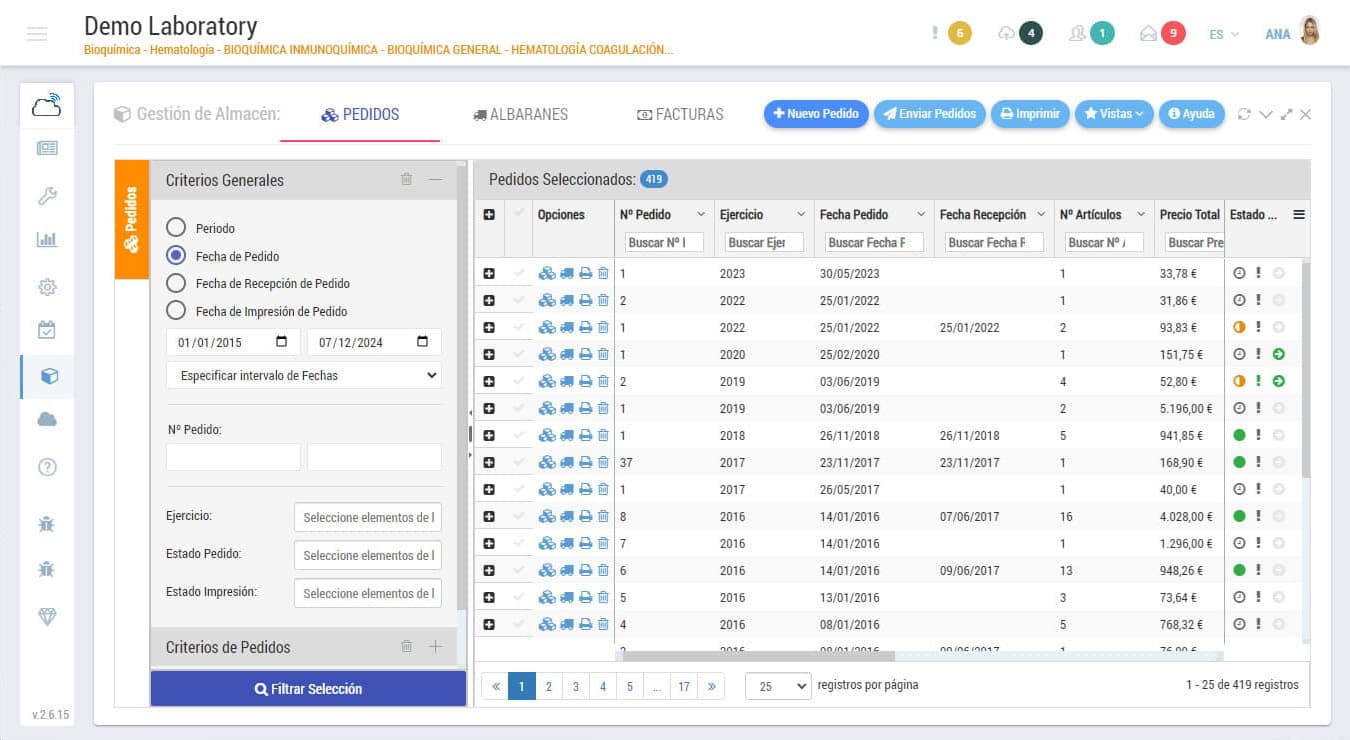This screenshot has height=740, width=1350.
Task: Click the Enviar Pedidos button
Action: click(930, 114)
